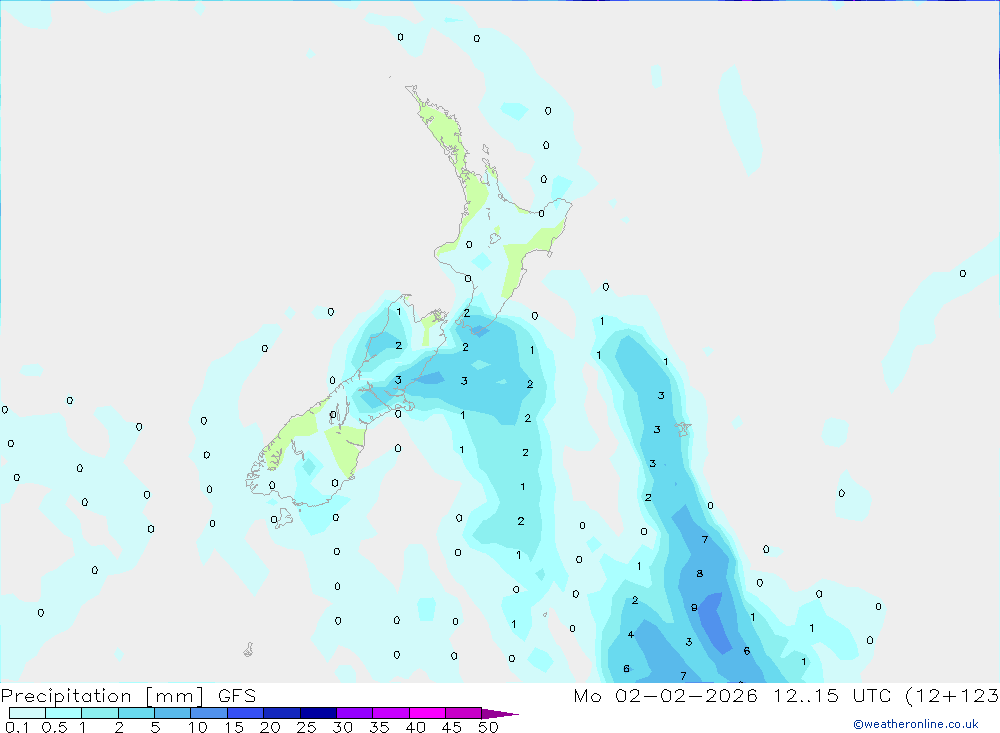Click the 'Precipitation [mm]' title text
The image size is (1000, 733).
pos(102,696)
